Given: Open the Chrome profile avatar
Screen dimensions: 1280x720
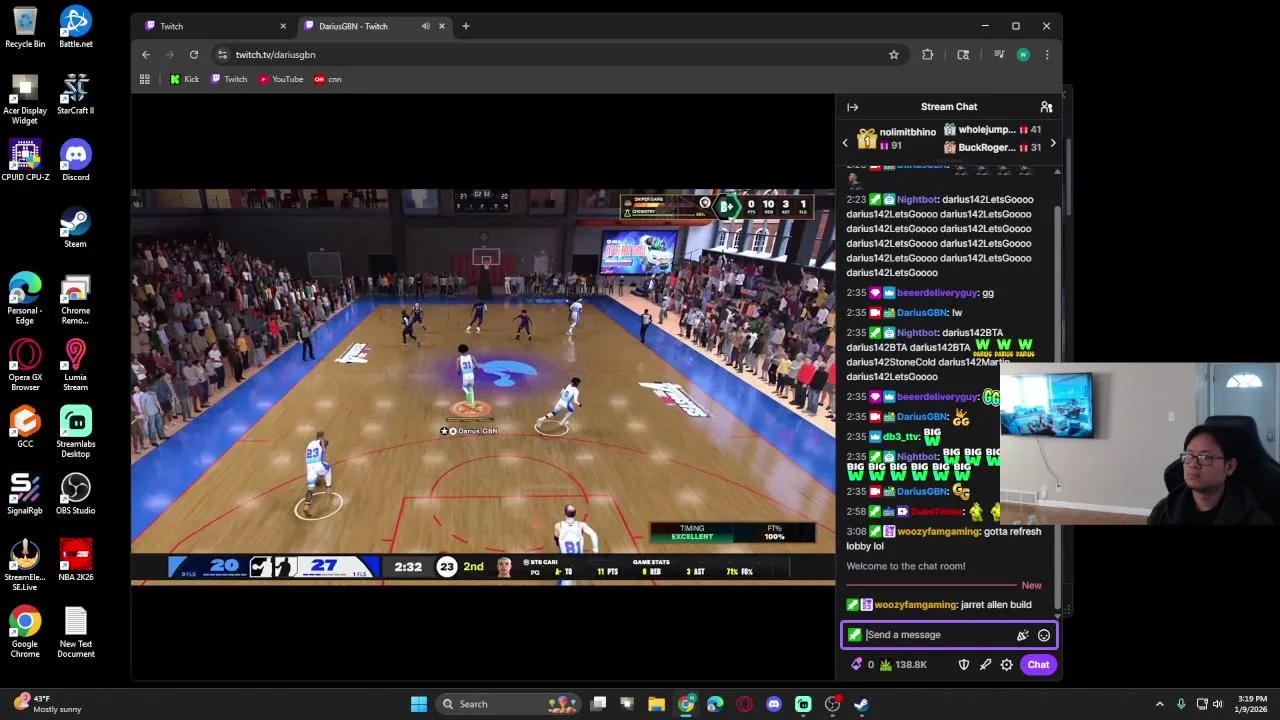Looking at the screenshot, I should (x=1023, y=54).
